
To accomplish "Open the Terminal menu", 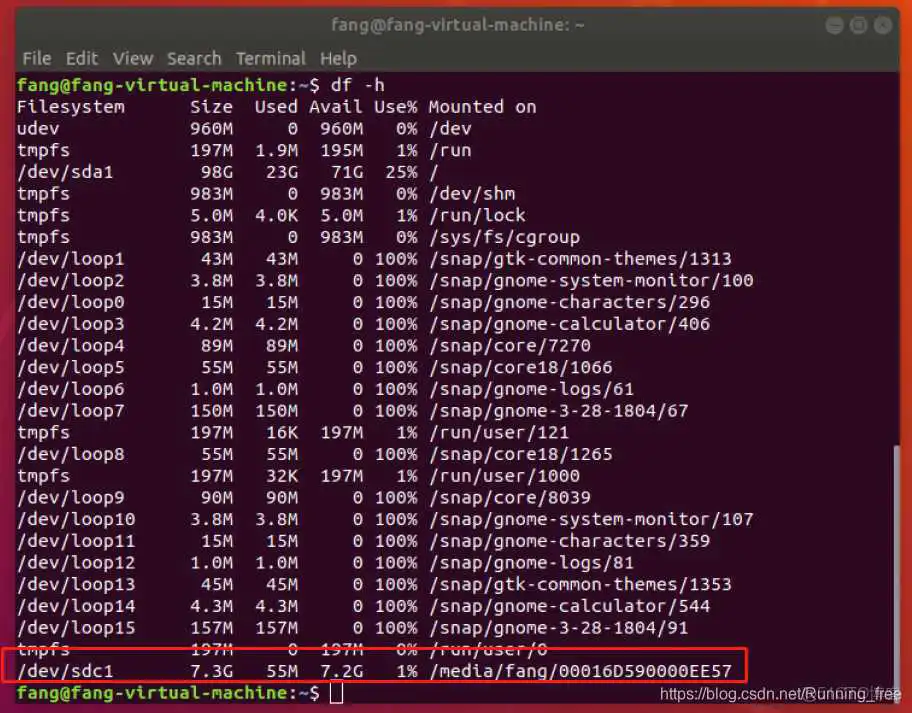I will [x=270, y=58].
